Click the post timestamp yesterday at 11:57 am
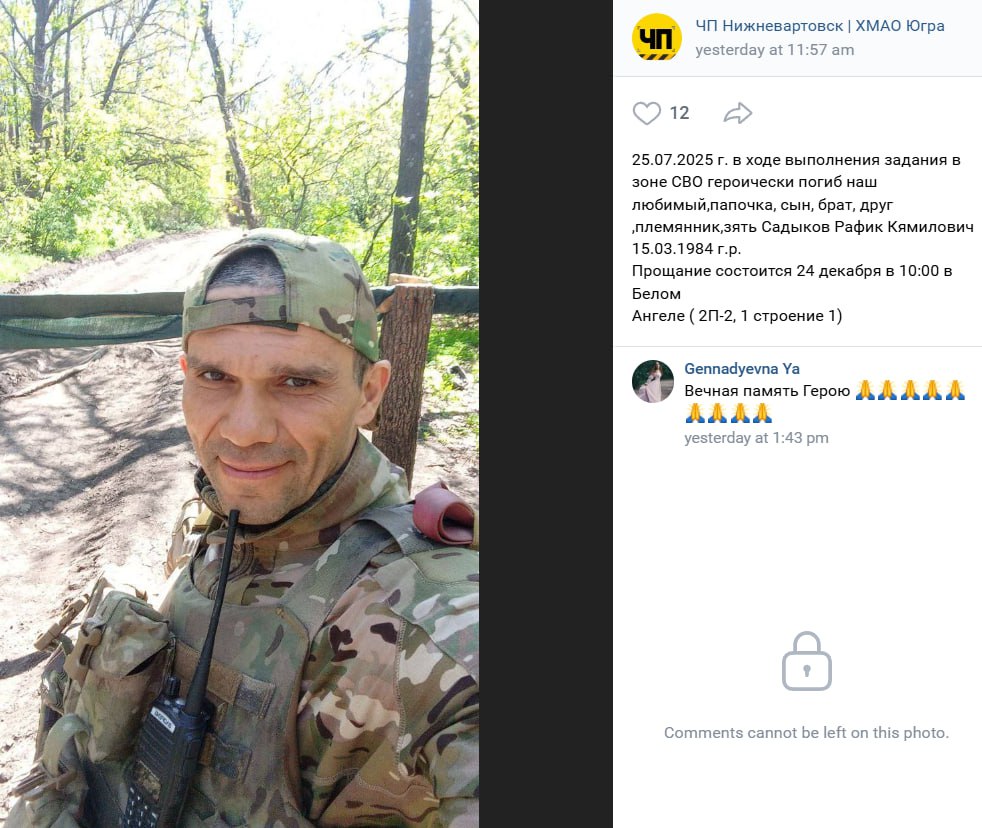 774,50
